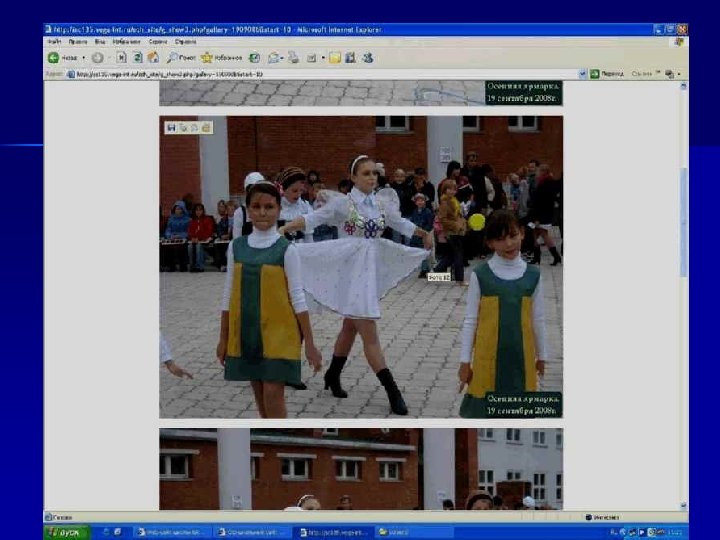Viewport: 720px width, 540px height.
Task: Click the top partially visible pavement photo
Action: coord(361,93)
